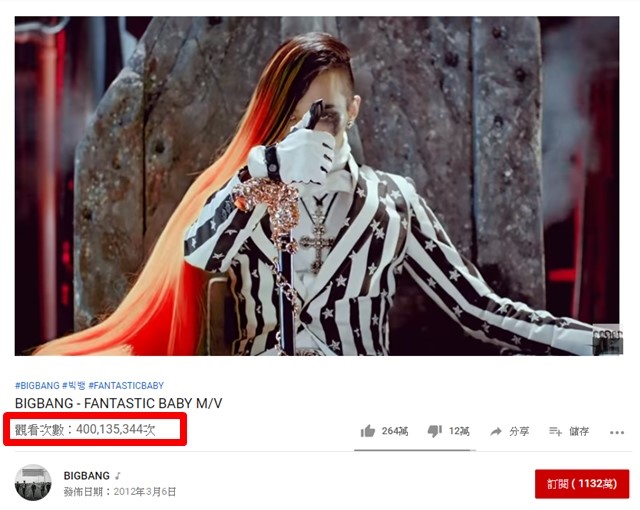Screen dimensions: 640x510
Task: Open the three-dot more actions menu
Action: 617,432
